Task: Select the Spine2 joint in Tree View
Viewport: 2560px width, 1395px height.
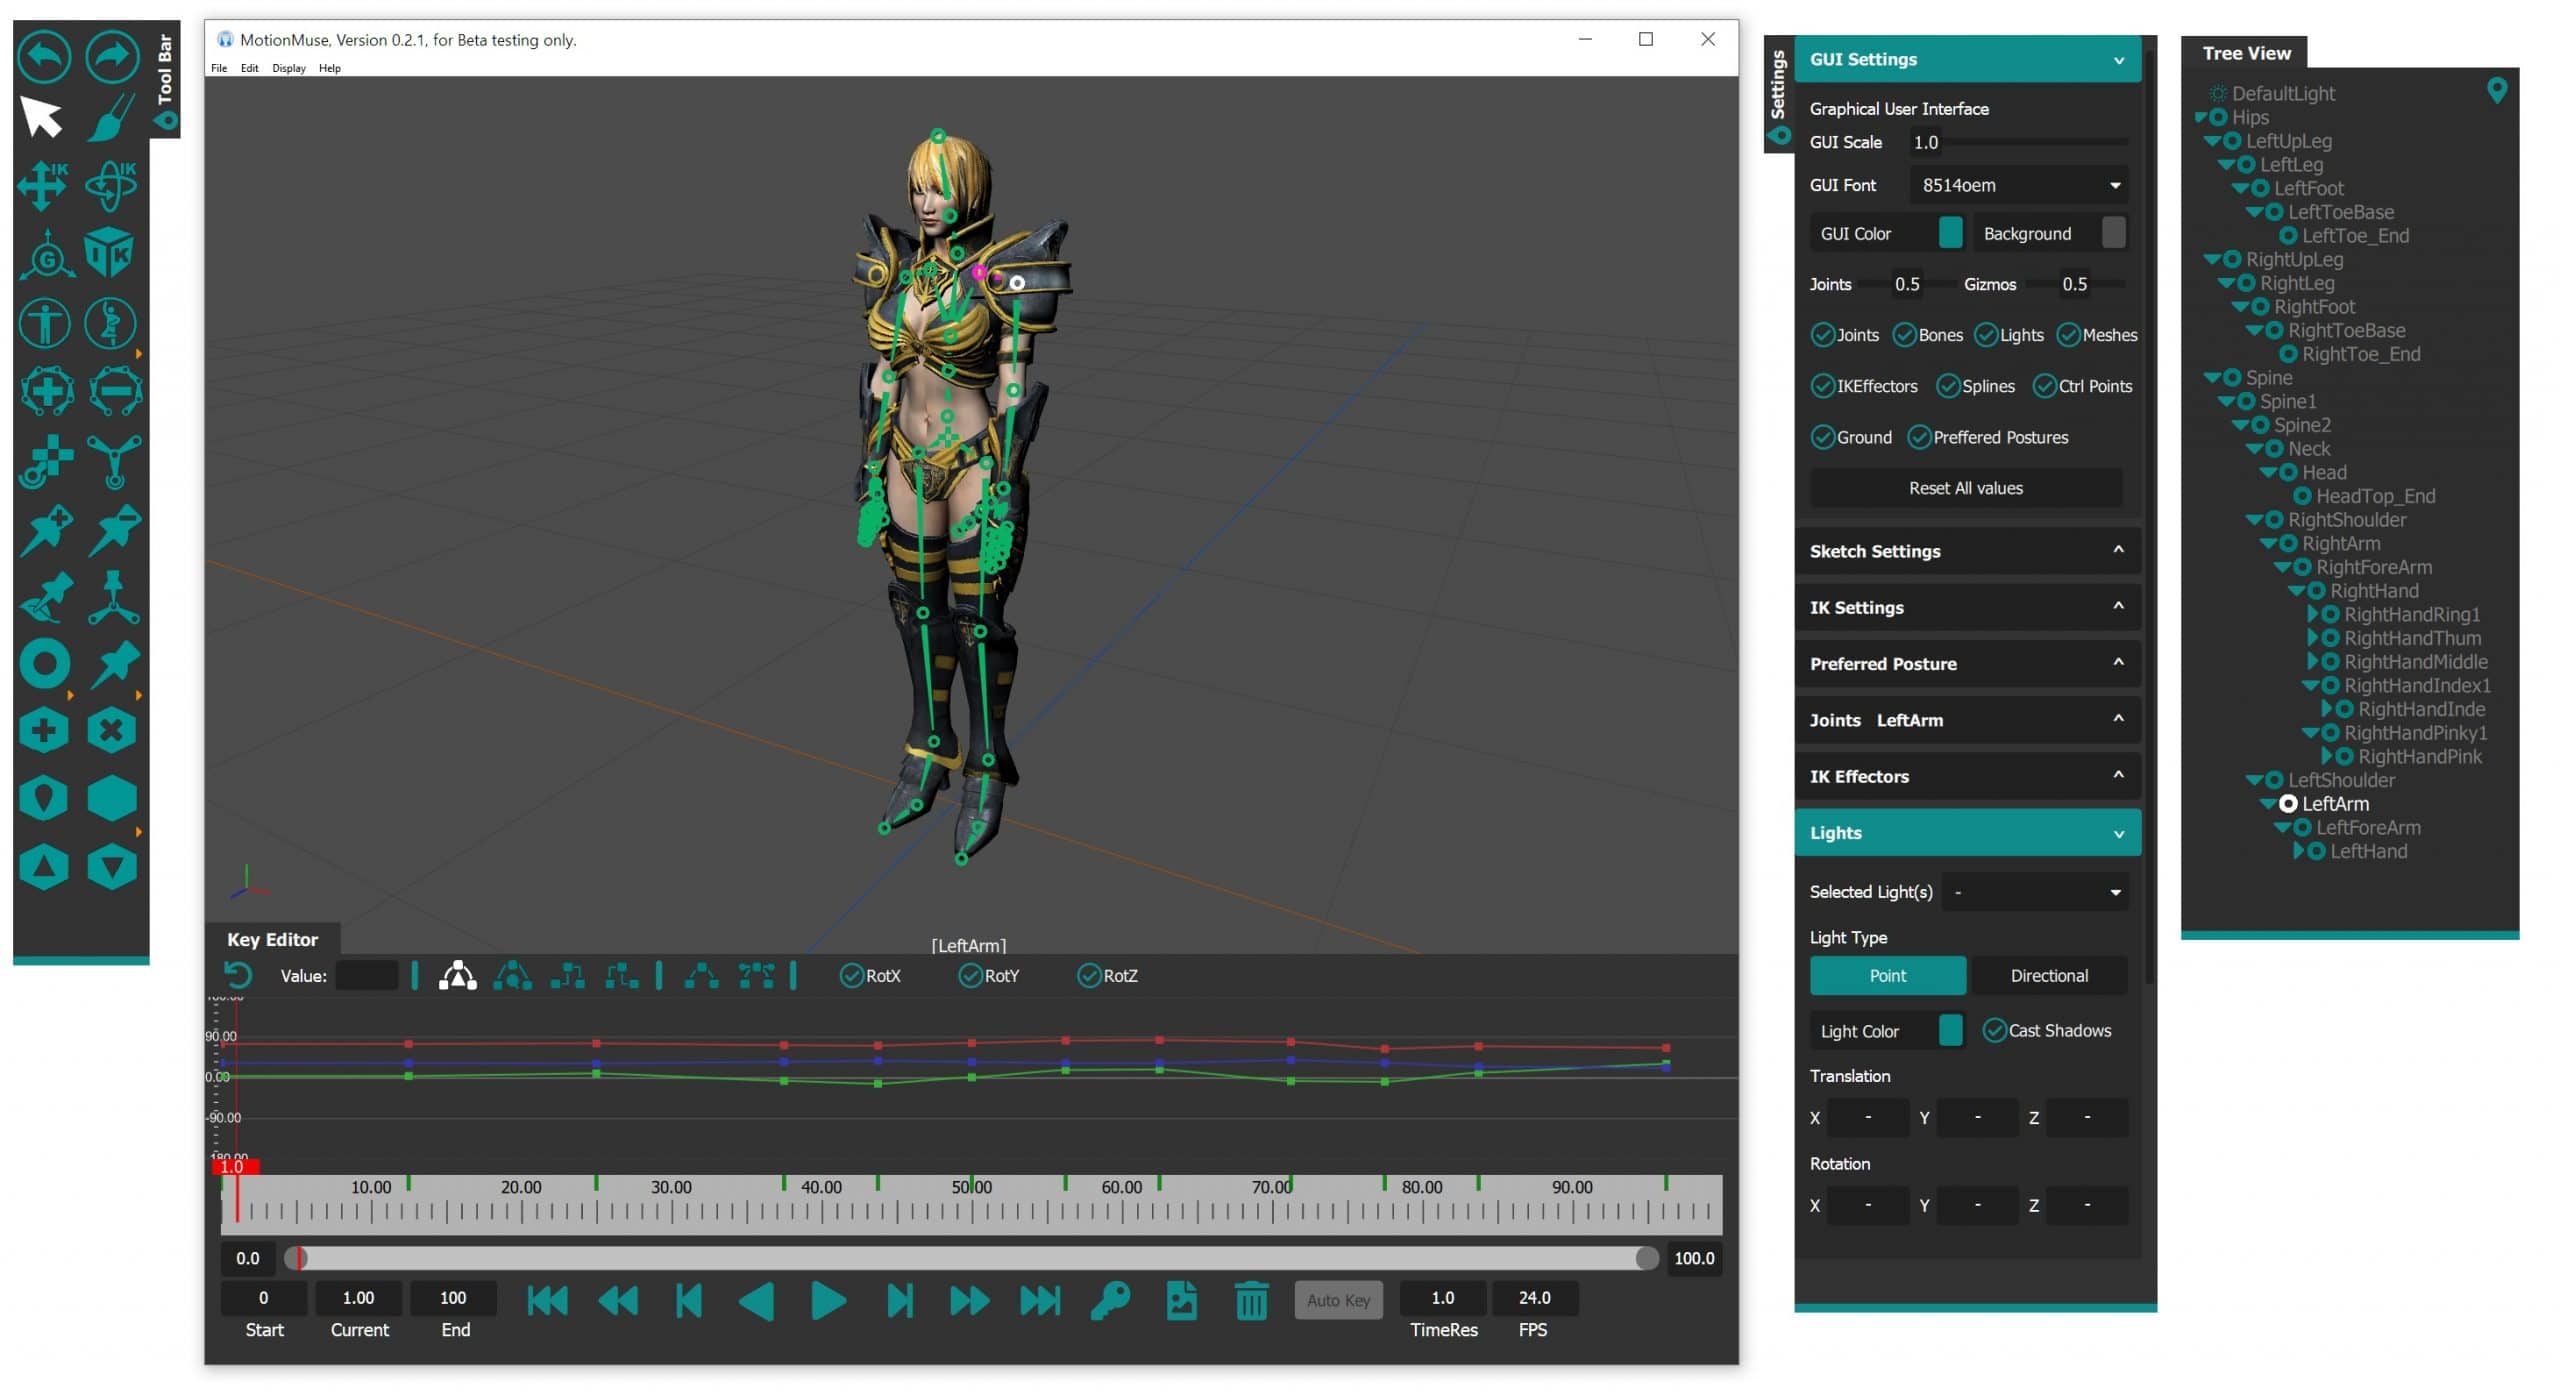Action: tap(2302, 425)
